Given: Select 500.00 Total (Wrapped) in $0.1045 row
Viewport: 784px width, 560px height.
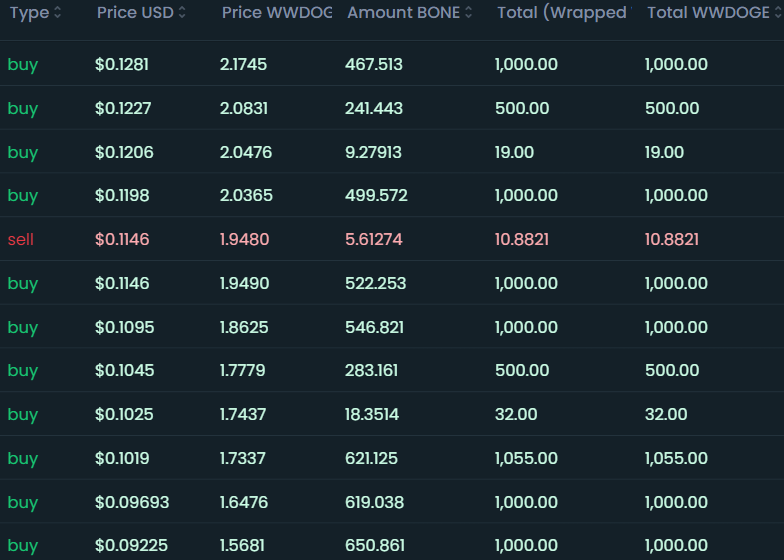Looking at the screenshot, I should (522, 370).
